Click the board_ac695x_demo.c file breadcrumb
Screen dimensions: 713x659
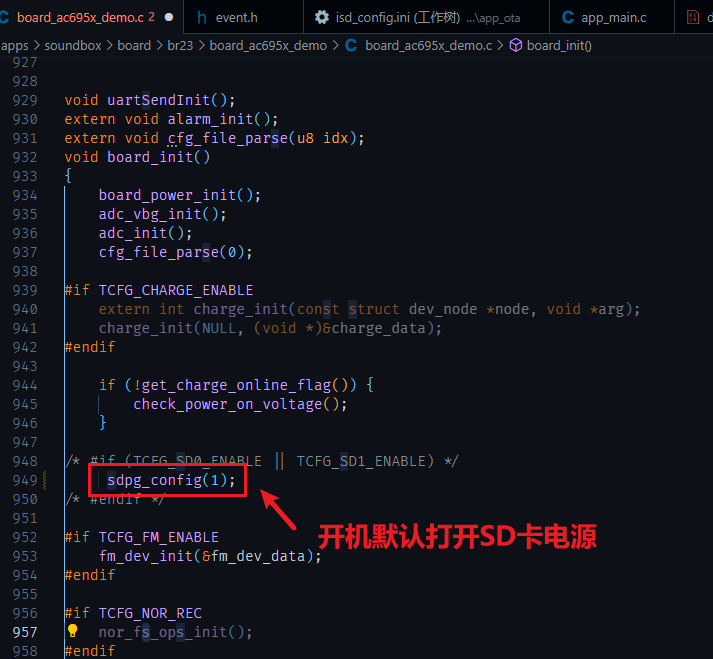(428, 45)
